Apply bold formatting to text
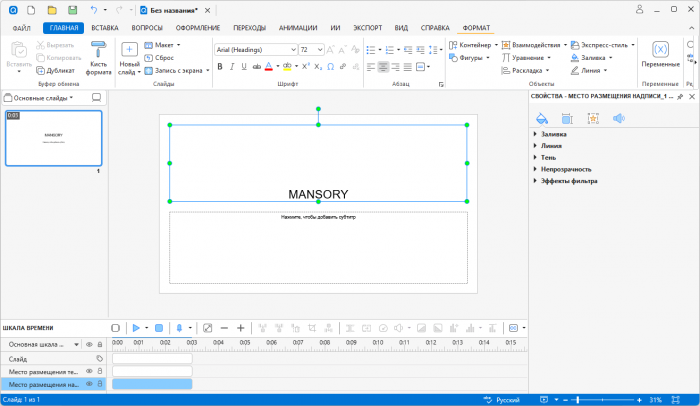The height and width of the screenshot is (406, 700). [x=219, y=67]
